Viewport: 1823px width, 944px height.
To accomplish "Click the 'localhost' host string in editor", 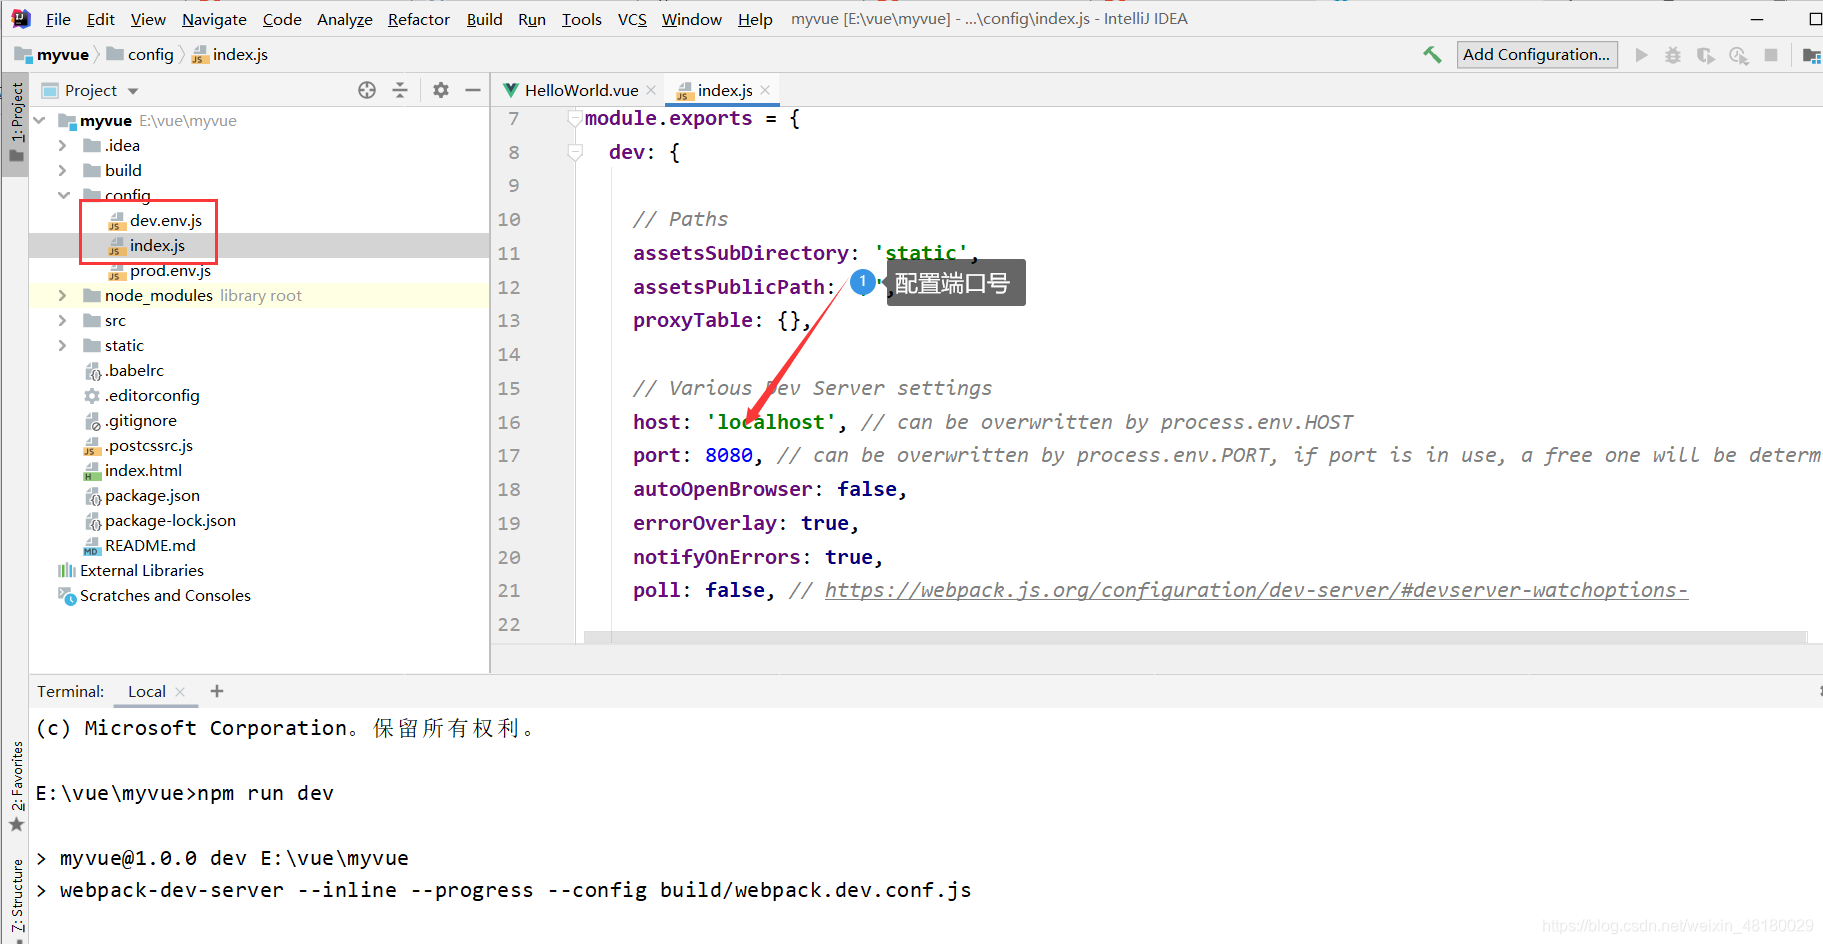I will [x=771, y=422].
